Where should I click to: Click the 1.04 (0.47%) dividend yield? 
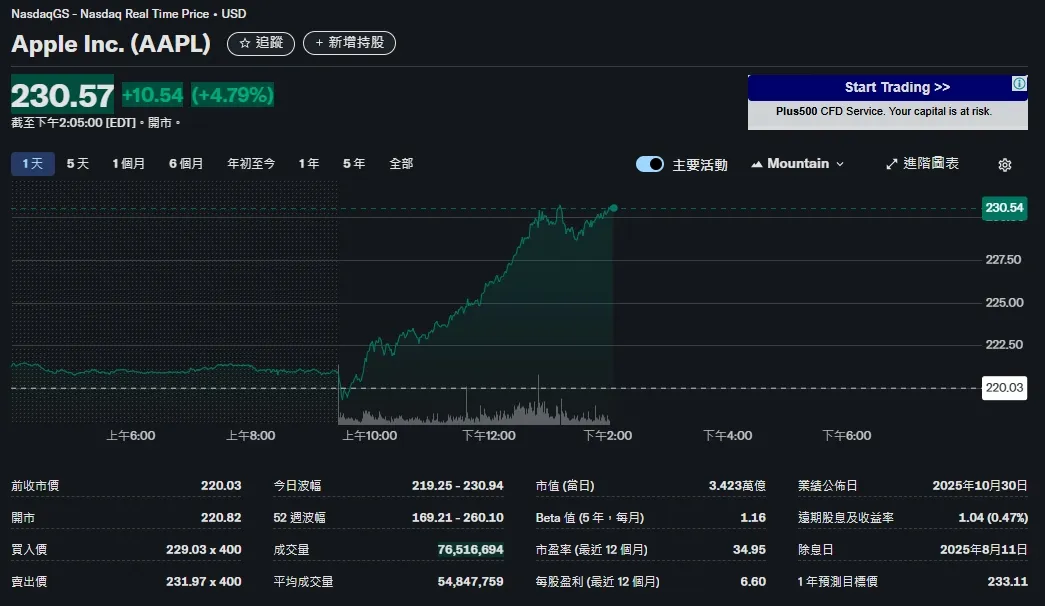click(993, 518)
